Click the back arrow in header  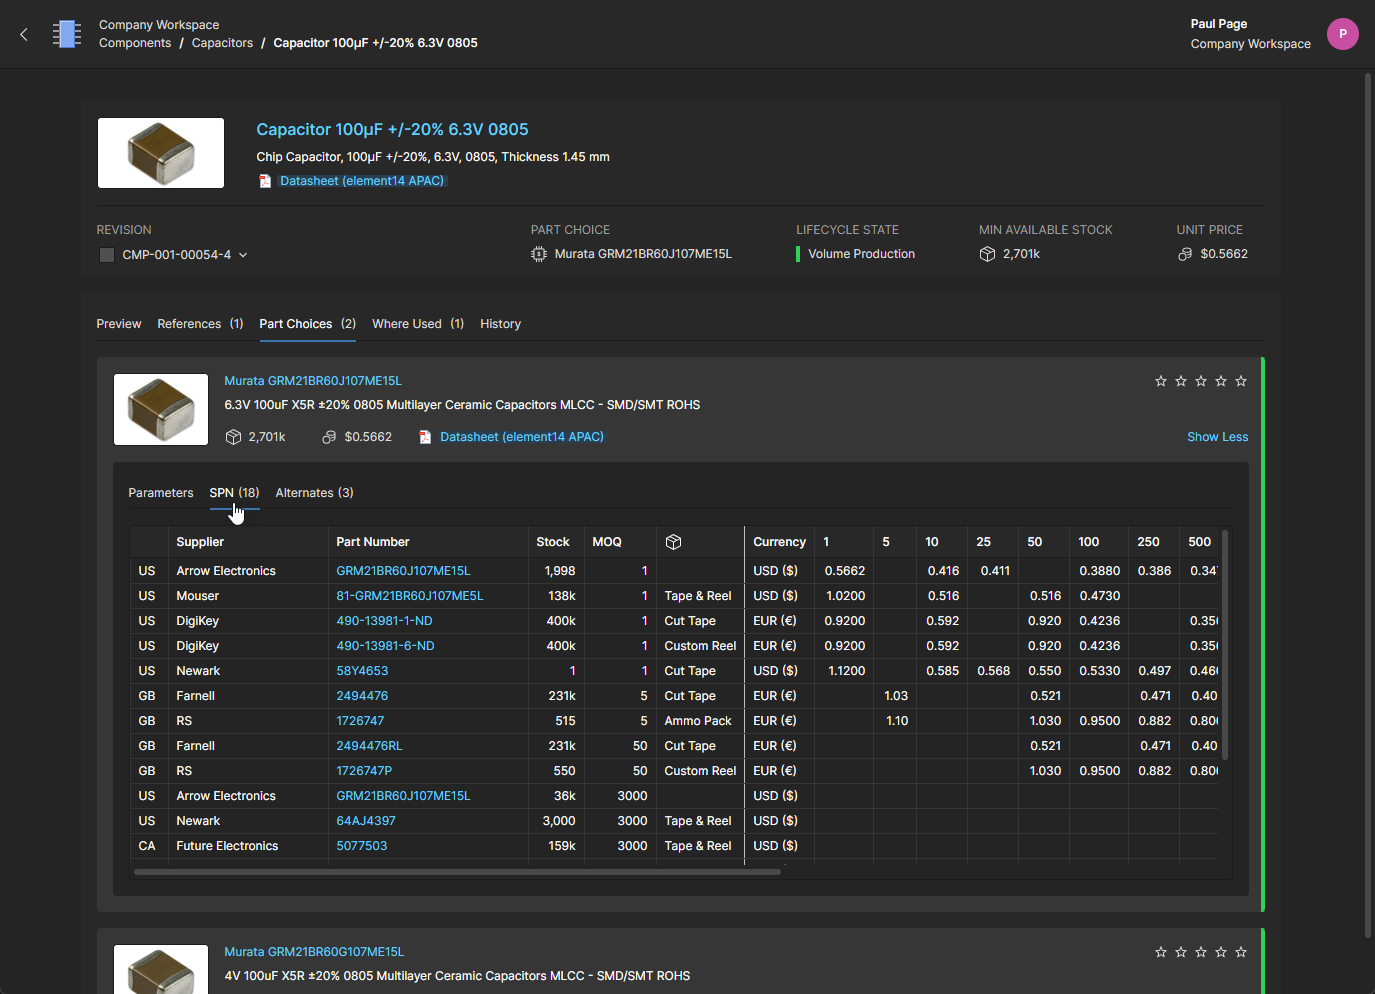[x=24, y=34]
